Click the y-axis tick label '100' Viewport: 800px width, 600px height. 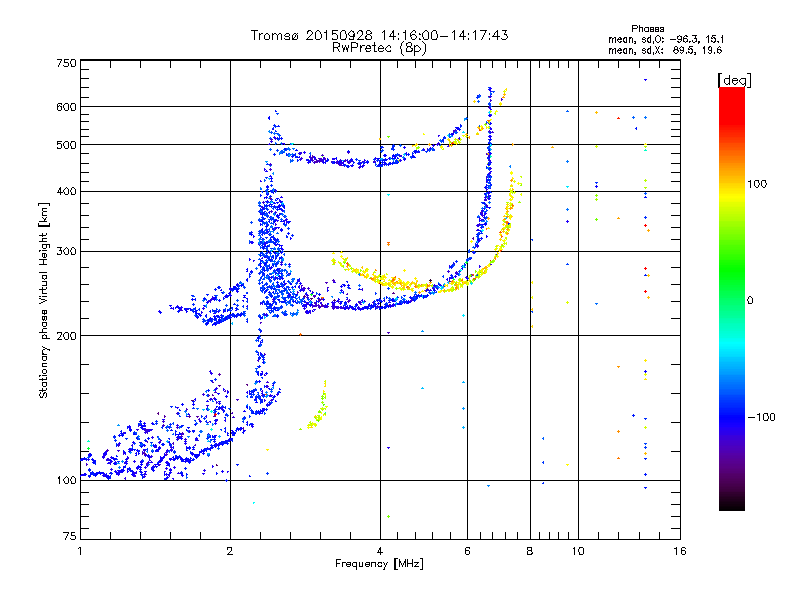point(66,480)
